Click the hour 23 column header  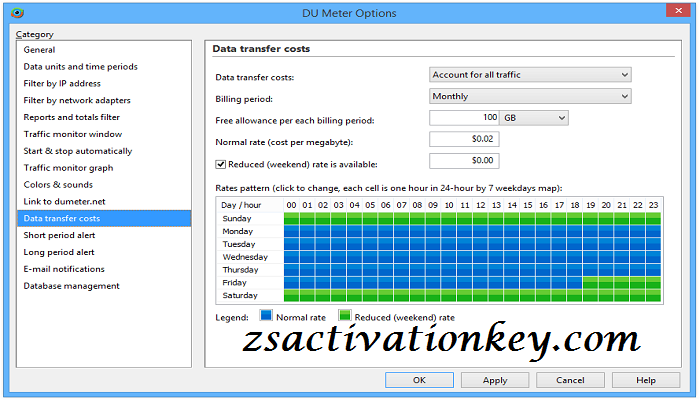[x=653, y=205]
